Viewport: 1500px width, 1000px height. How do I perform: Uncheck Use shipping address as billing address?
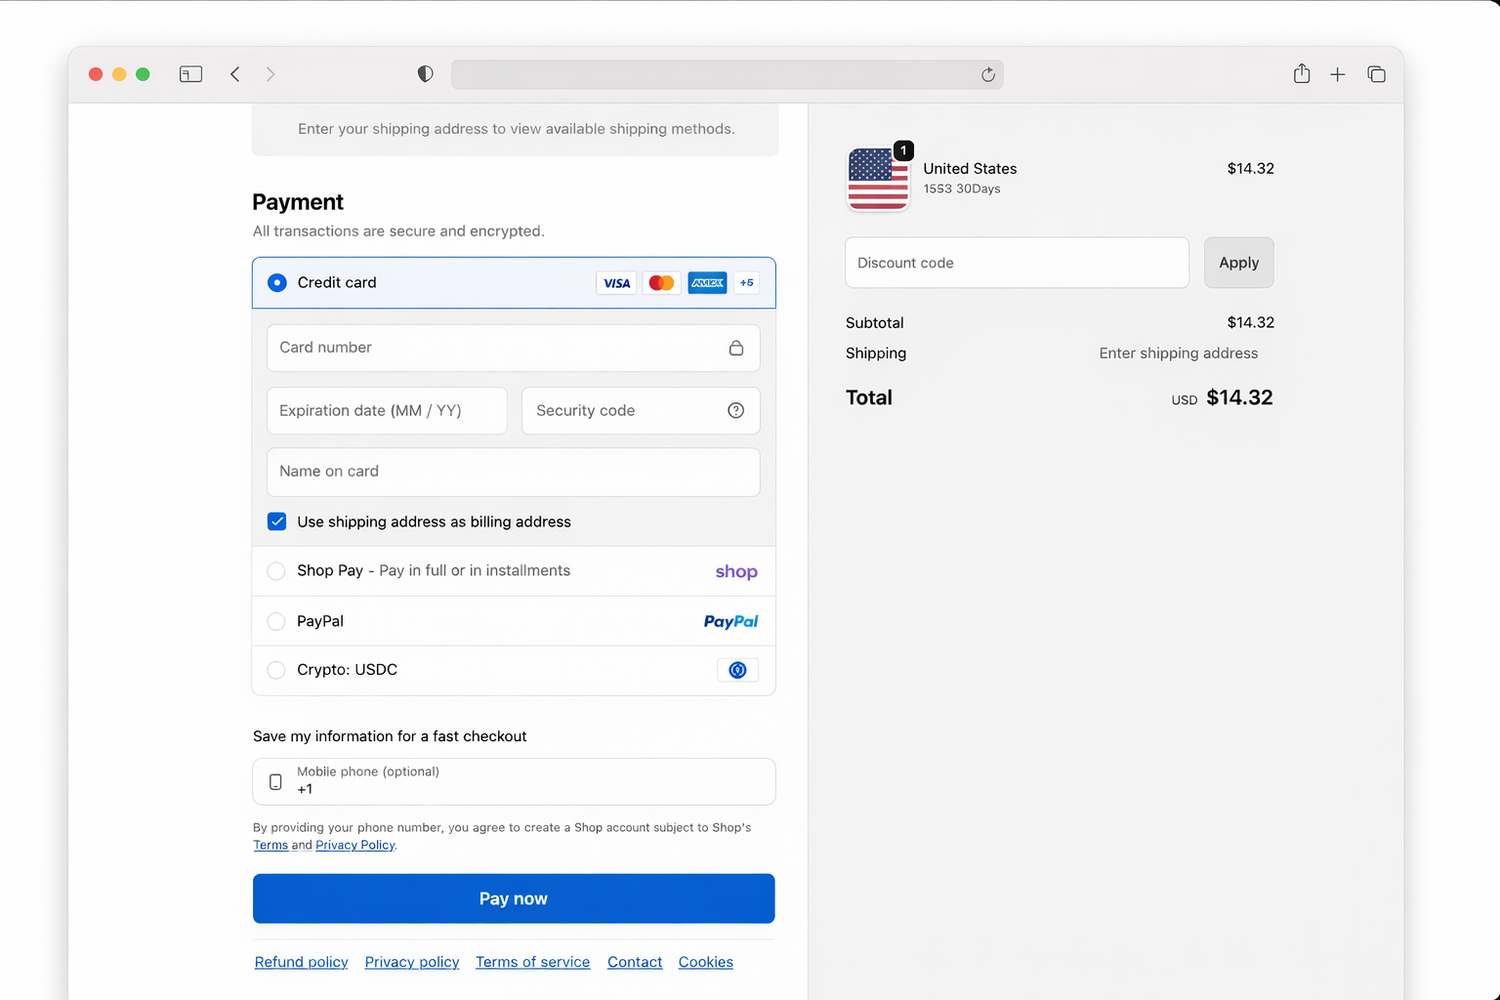(x=277, y=522)
